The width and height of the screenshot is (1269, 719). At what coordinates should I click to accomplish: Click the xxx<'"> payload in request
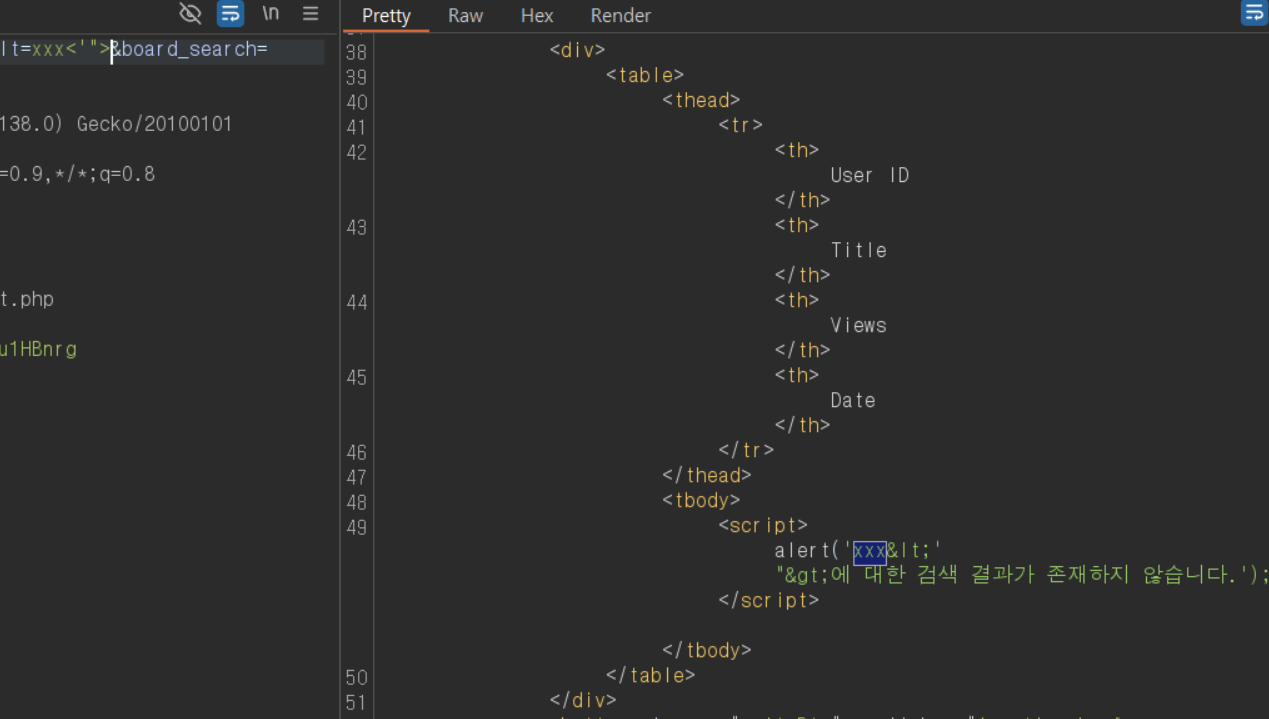coord(71,50)
